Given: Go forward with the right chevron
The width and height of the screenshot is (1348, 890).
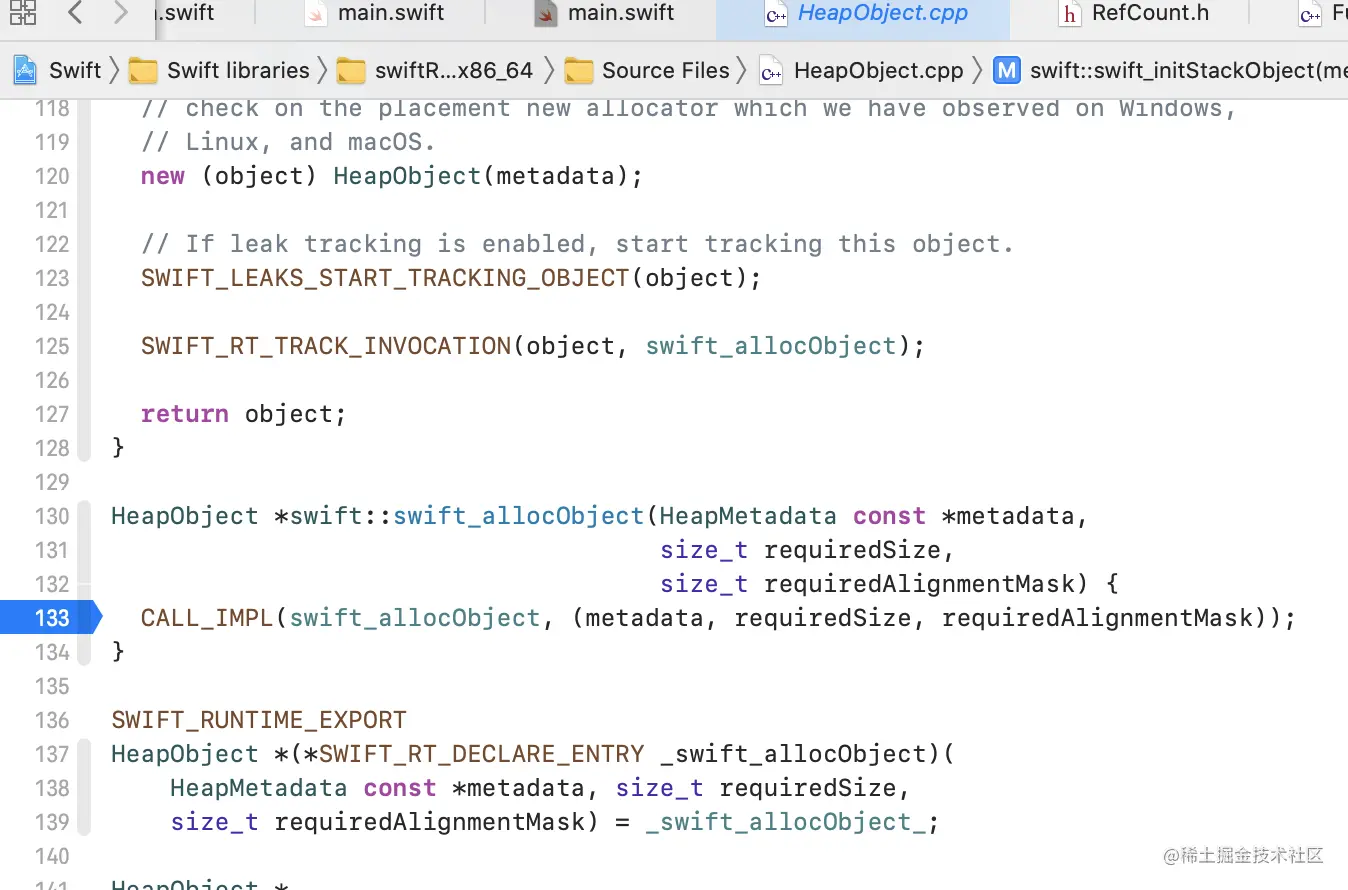Looking at the screenshot, I should coord(121,13).
